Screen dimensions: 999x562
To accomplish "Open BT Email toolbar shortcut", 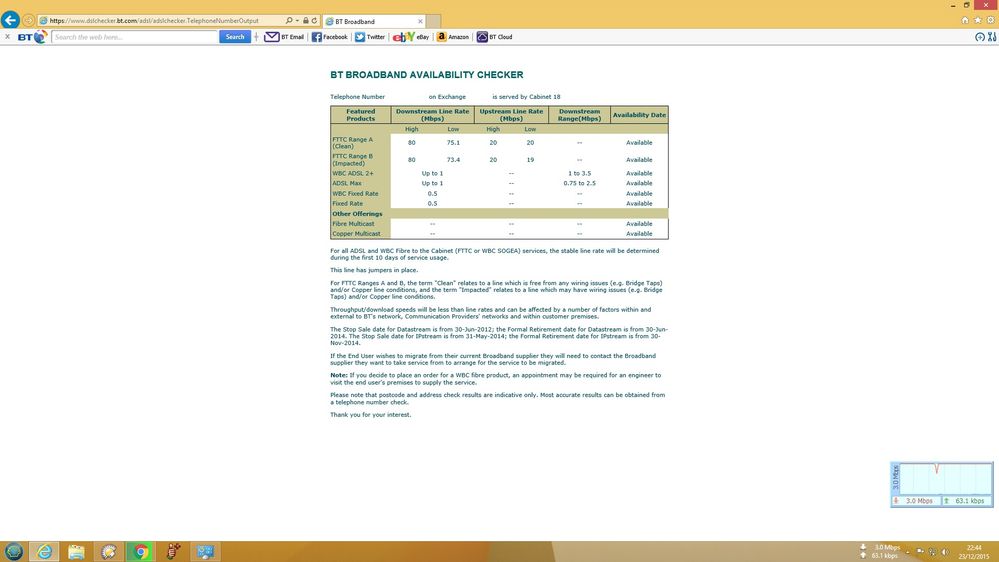I will (284, 37).
